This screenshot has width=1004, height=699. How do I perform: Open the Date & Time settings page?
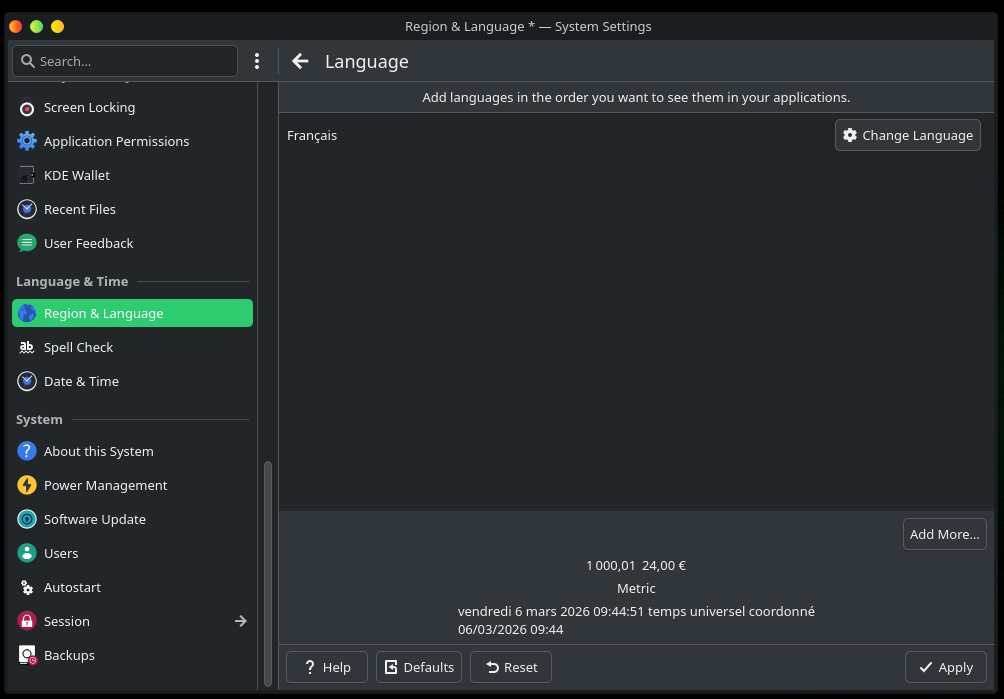pyautogui.click(x=81, y=382)
